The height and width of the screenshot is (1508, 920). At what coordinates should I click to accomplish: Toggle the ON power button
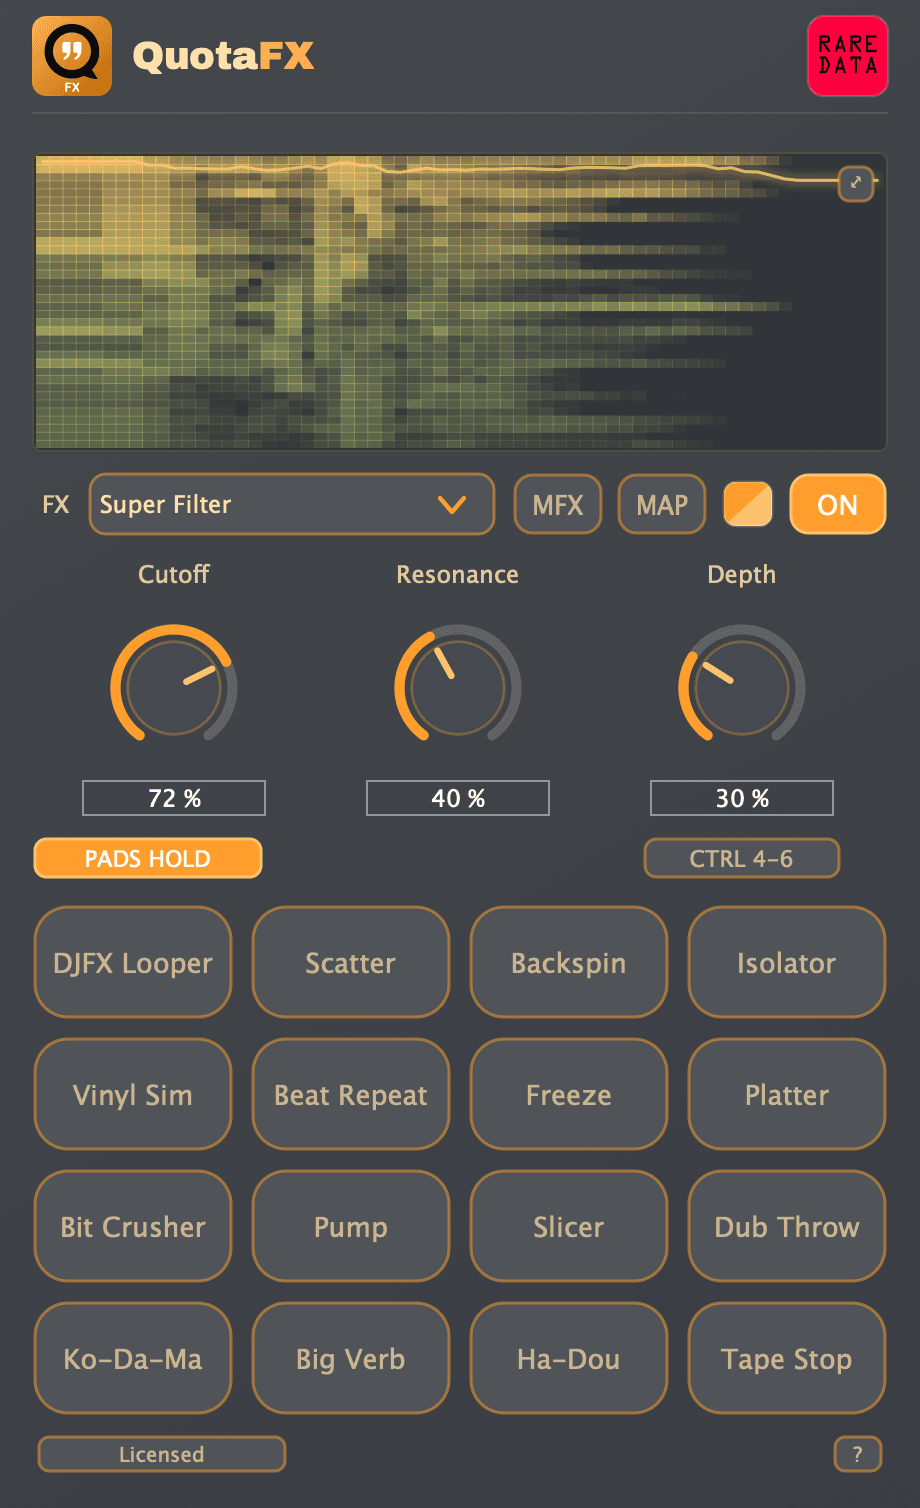(x=838, y=504)
